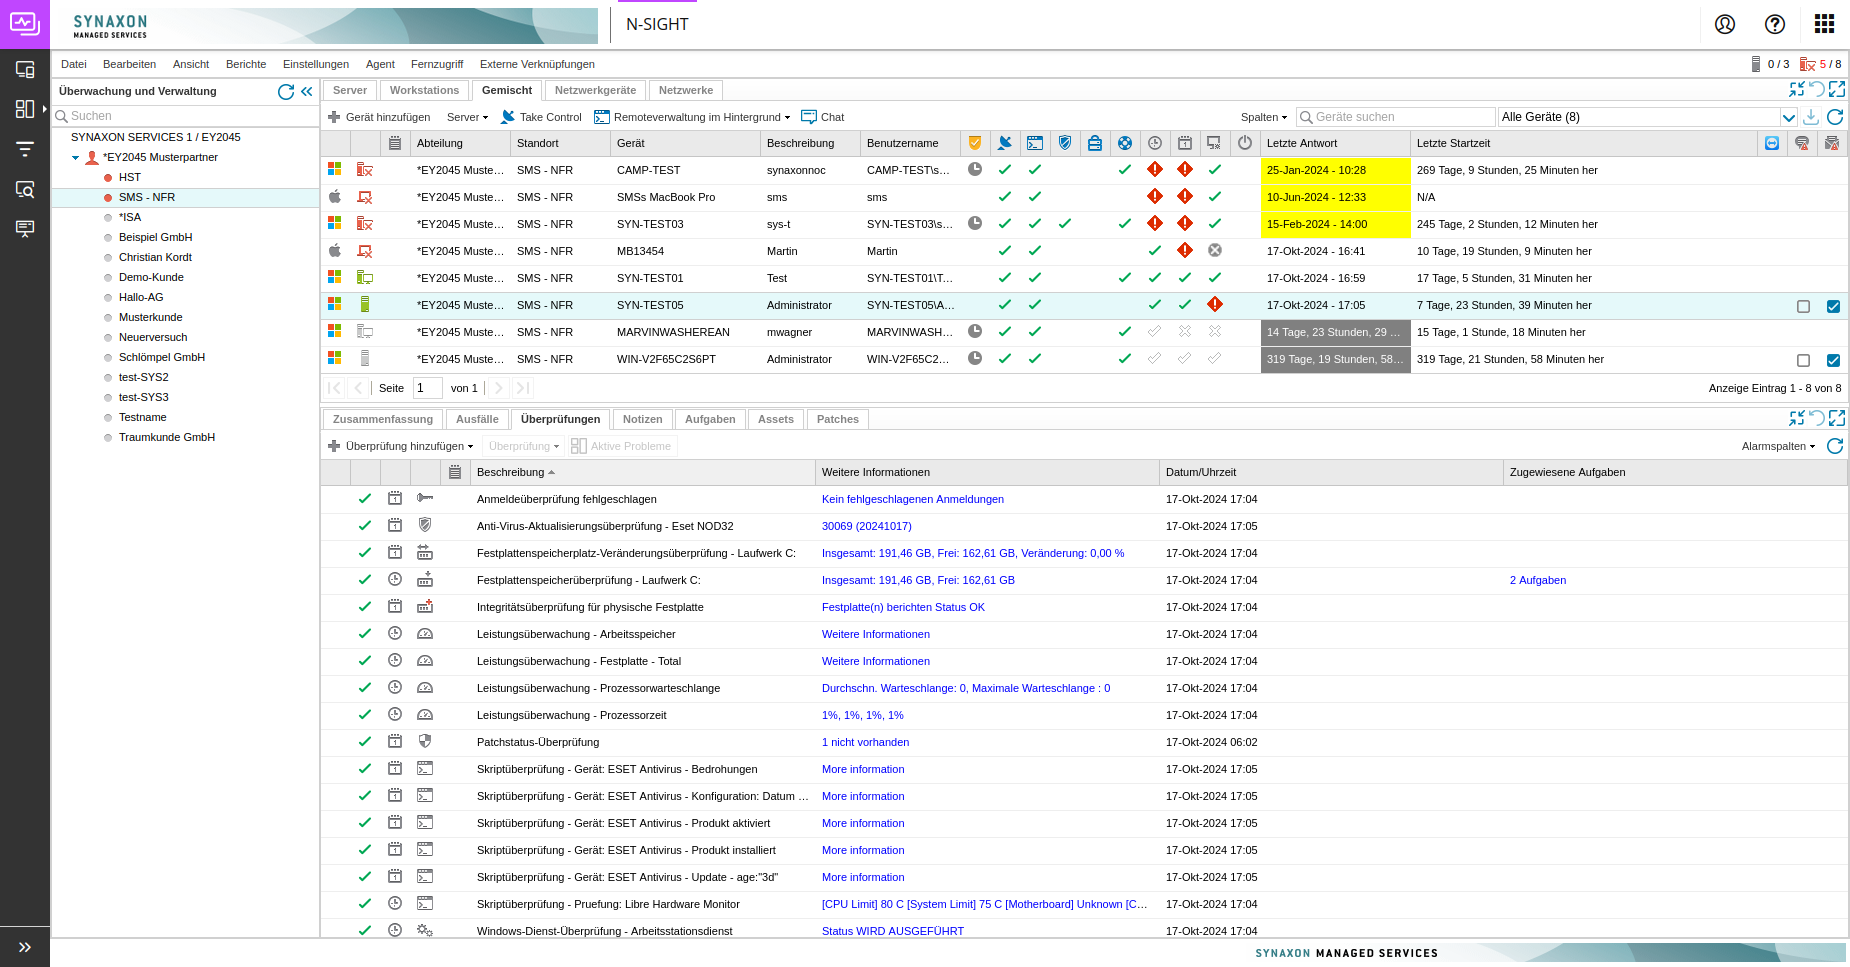1850x967 pixels.
Task: Click the Geräte suchen search field
Action: [x=1396, y=117]
